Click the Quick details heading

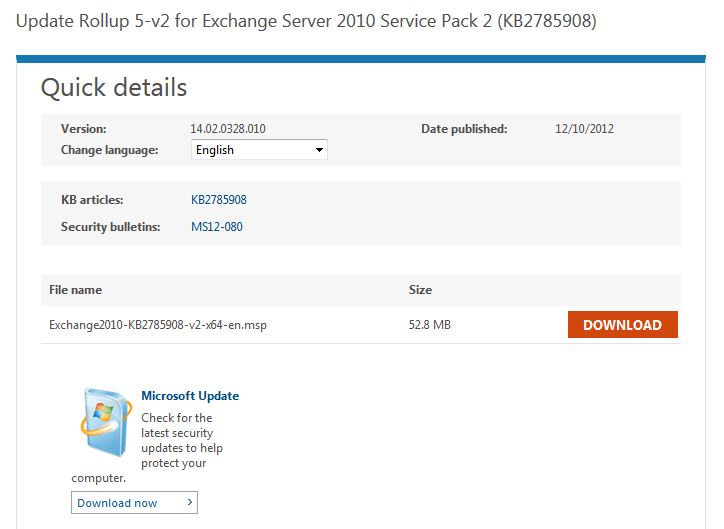(x=114, y=87)
